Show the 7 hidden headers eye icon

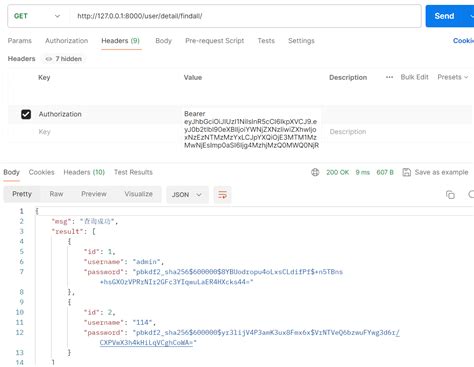pos(49,59)
